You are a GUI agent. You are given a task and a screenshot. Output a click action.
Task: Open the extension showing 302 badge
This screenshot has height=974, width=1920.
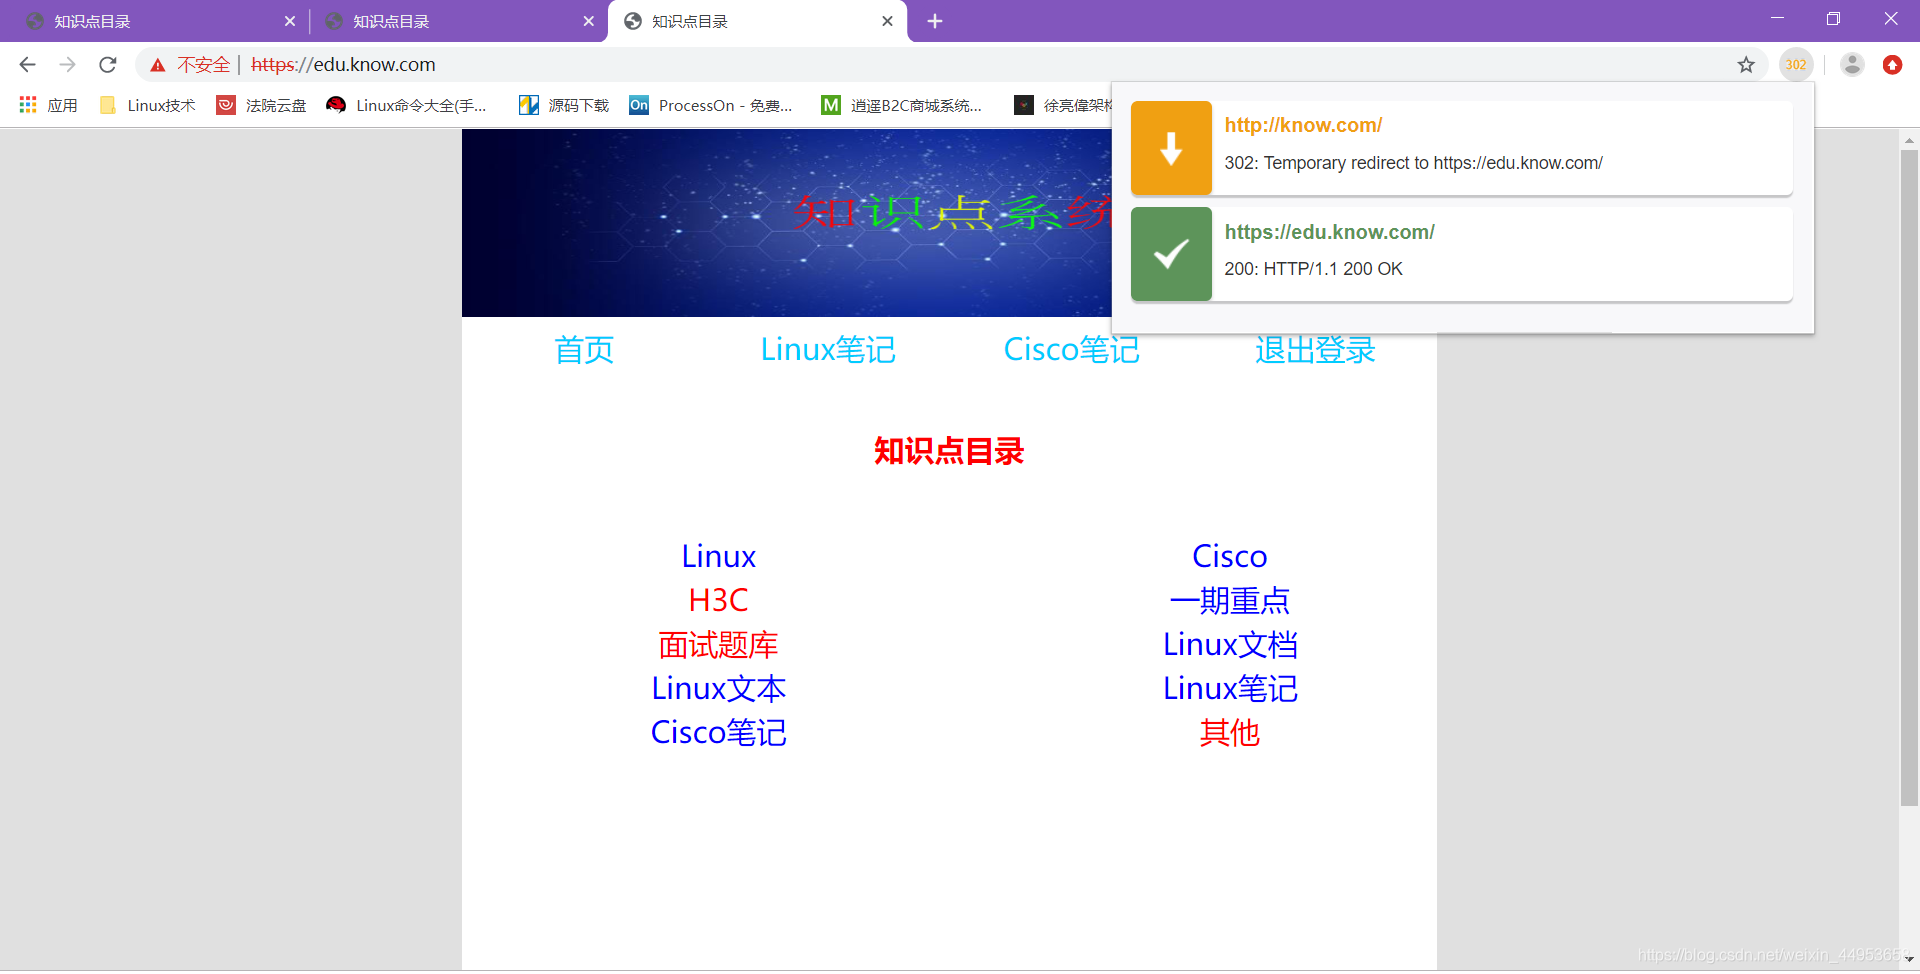coord(1796,64)
